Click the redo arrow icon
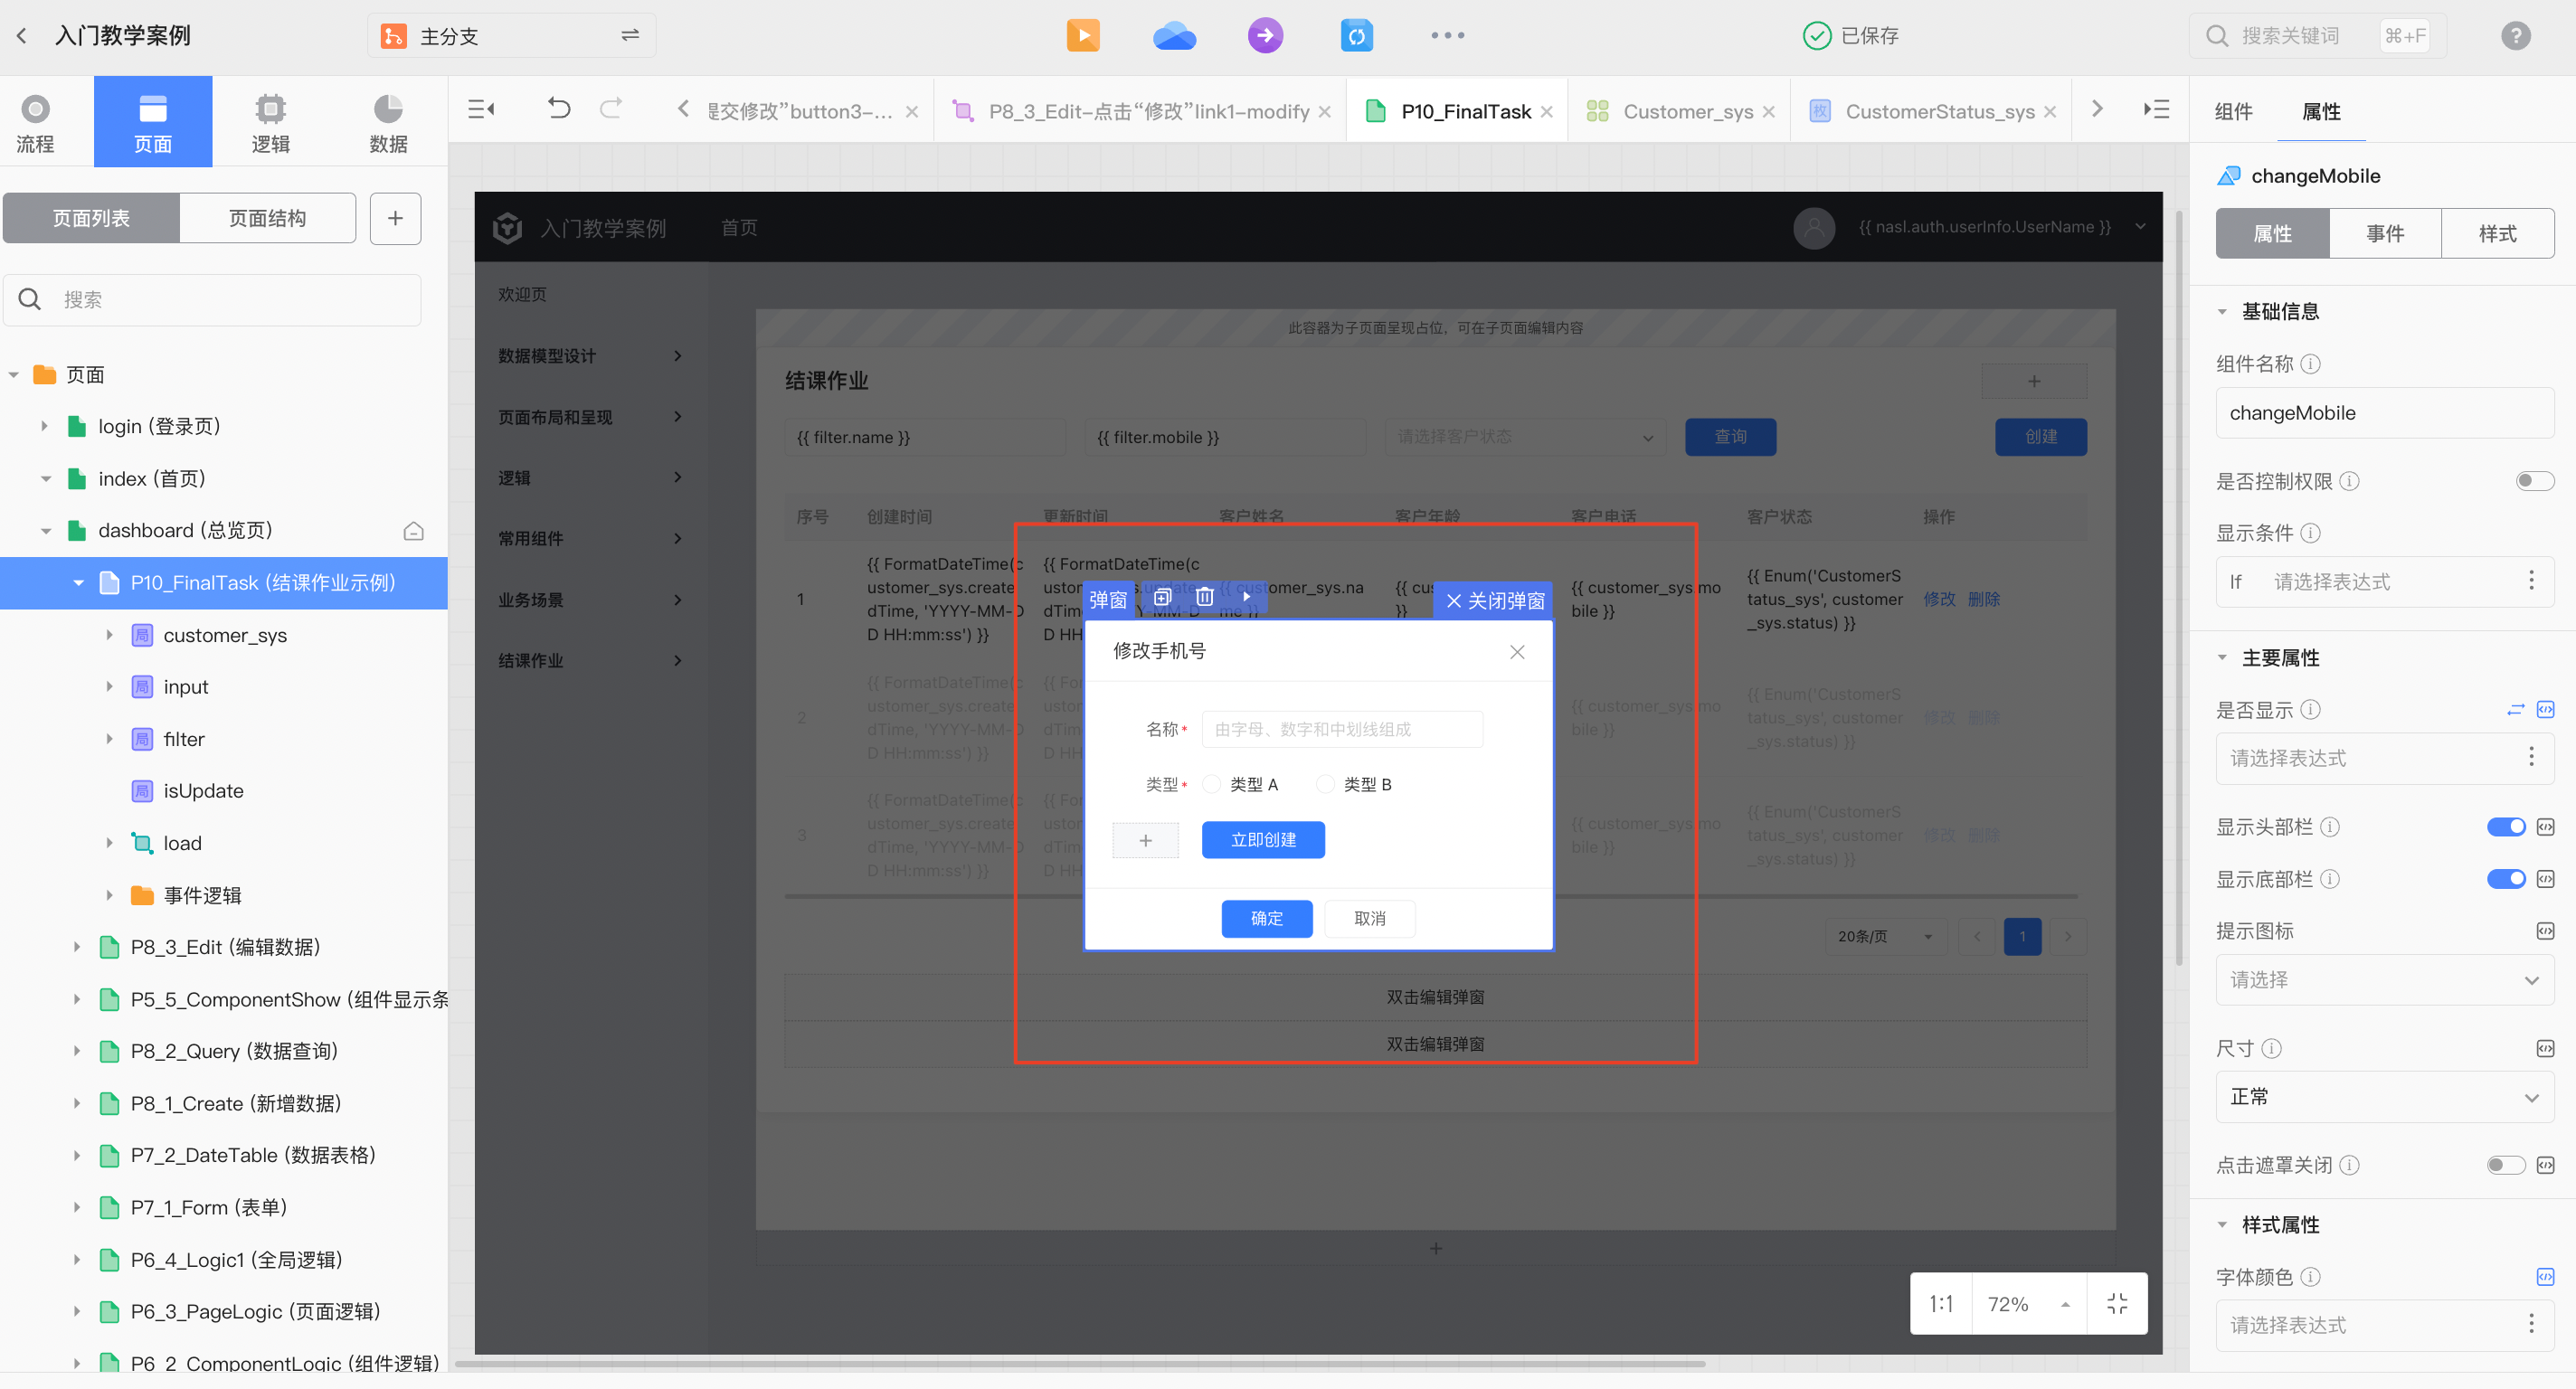 611,109
